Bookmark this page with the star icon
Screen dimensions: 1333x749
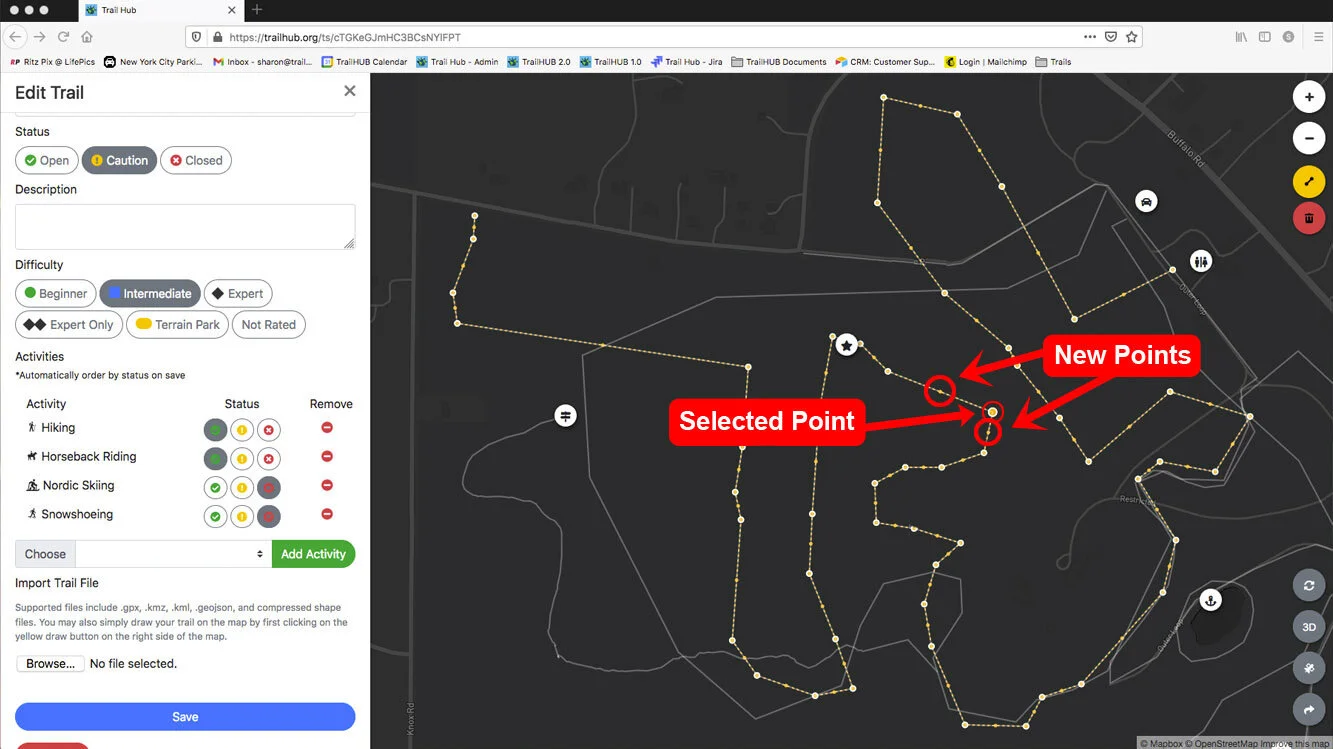[x=1132, y=37]
